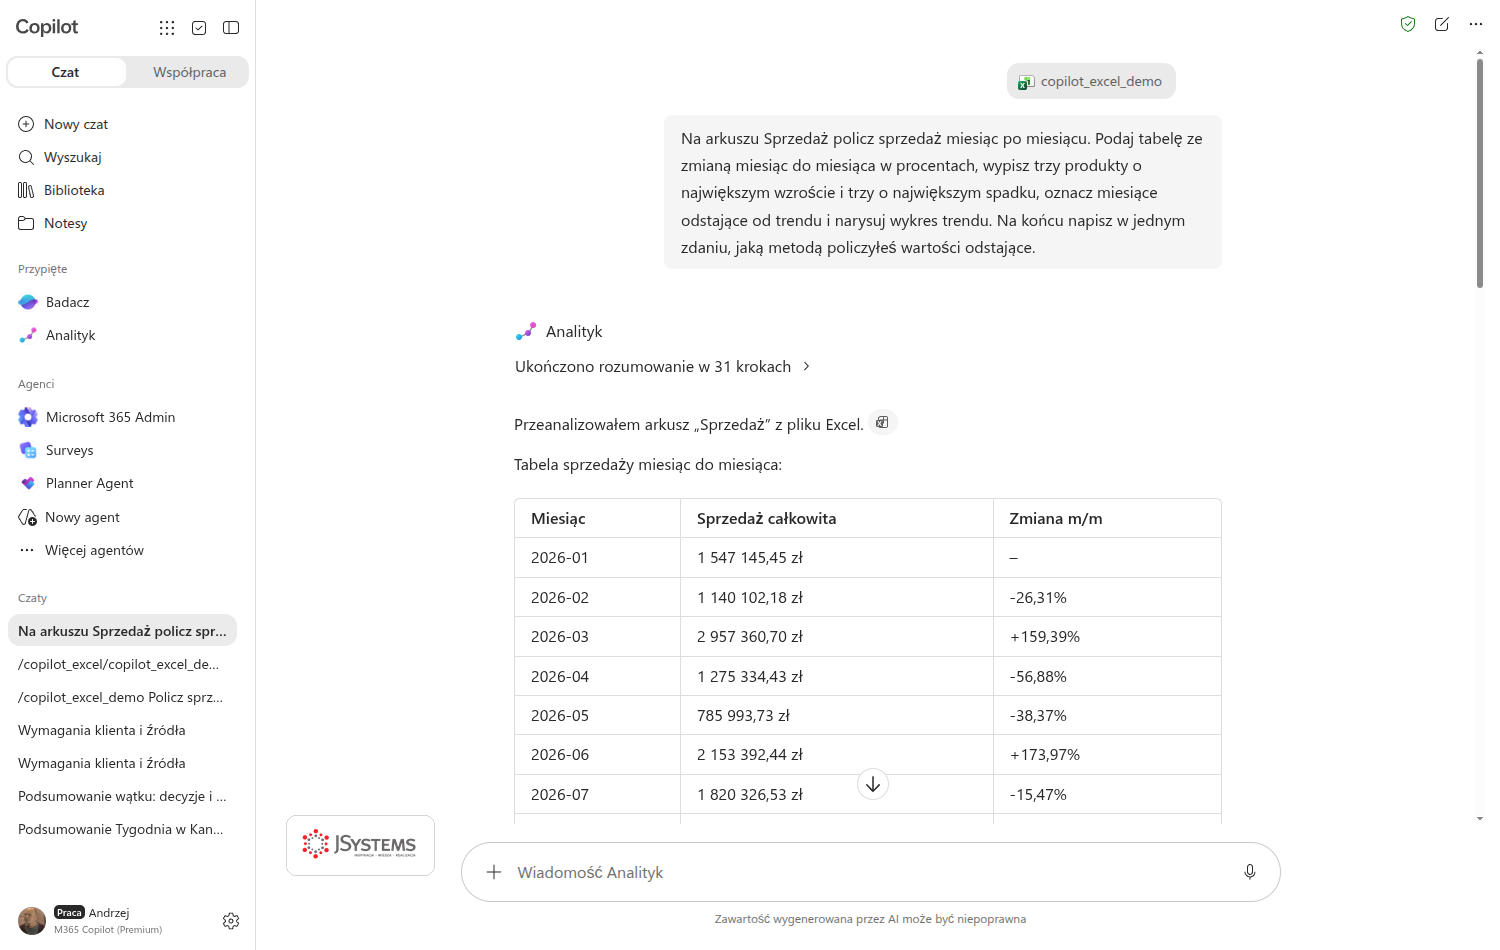
Task: Click the Analityk agent icon above the response
Action: (x=525, y=331)
